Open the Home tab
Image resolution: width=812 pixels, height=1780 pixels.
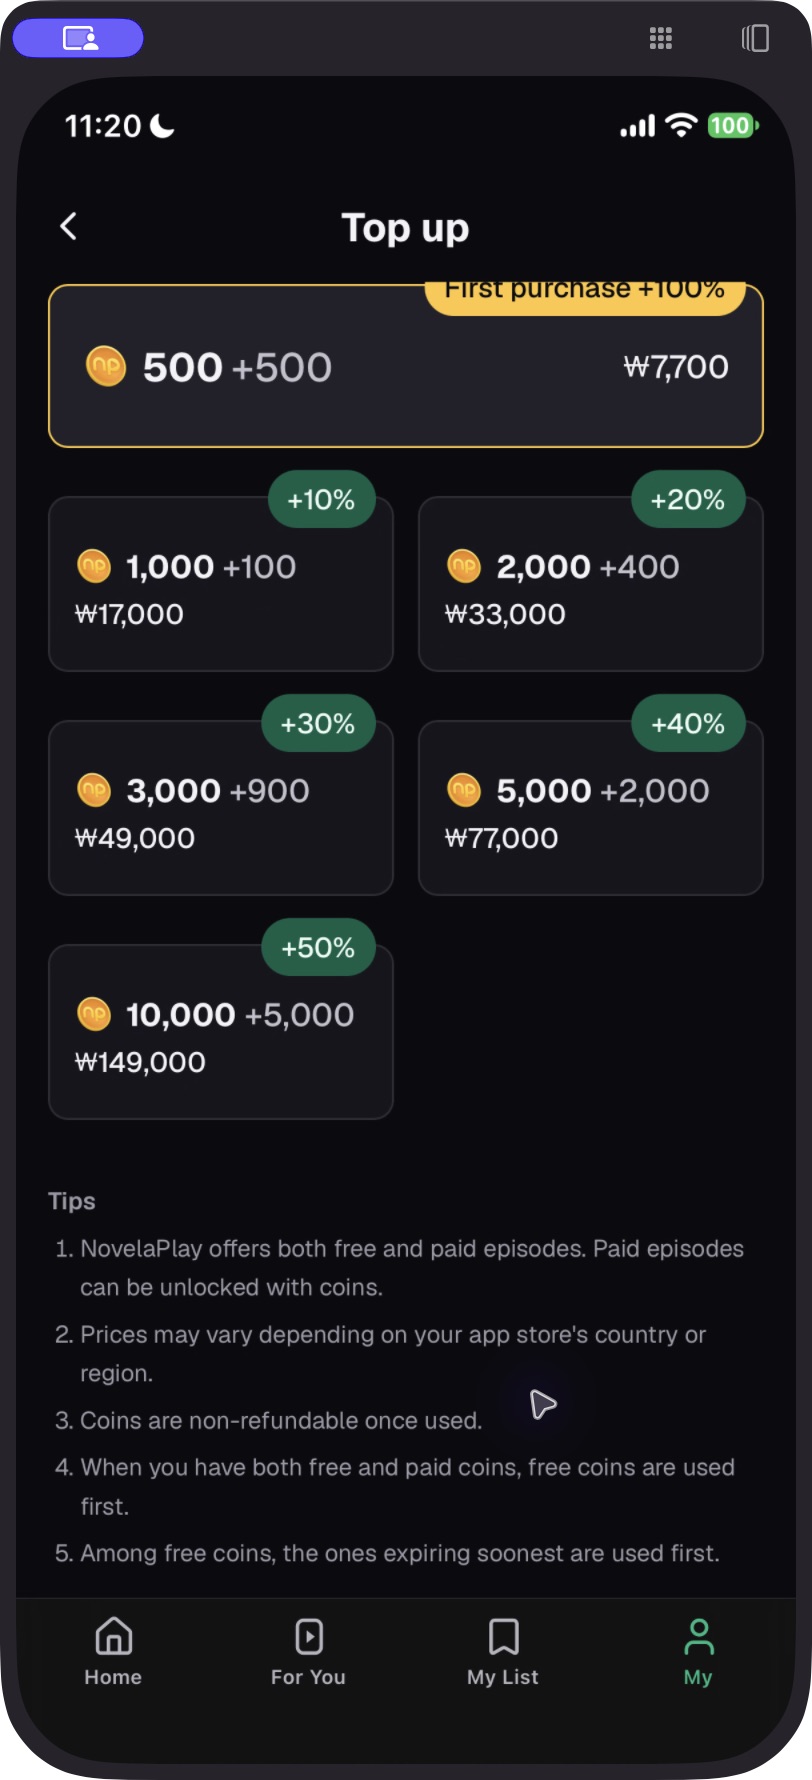click(x=113, y=1652)
